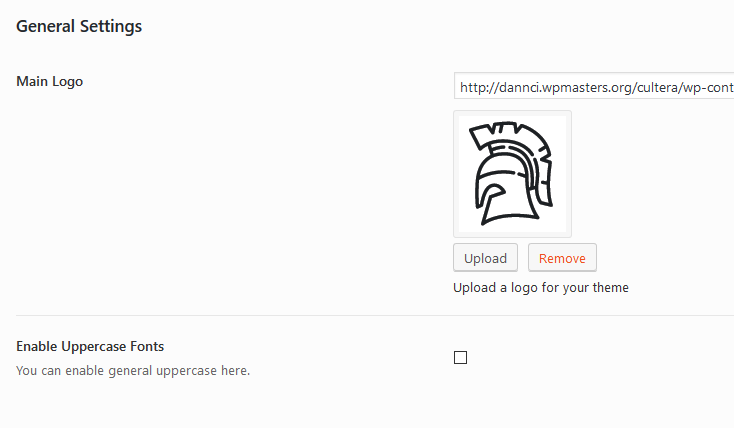Tick the box to enable general uppercase
Image resolution: width=734 pixels, height=428 pixels.
pyautogui.click(x=460, y=357)
